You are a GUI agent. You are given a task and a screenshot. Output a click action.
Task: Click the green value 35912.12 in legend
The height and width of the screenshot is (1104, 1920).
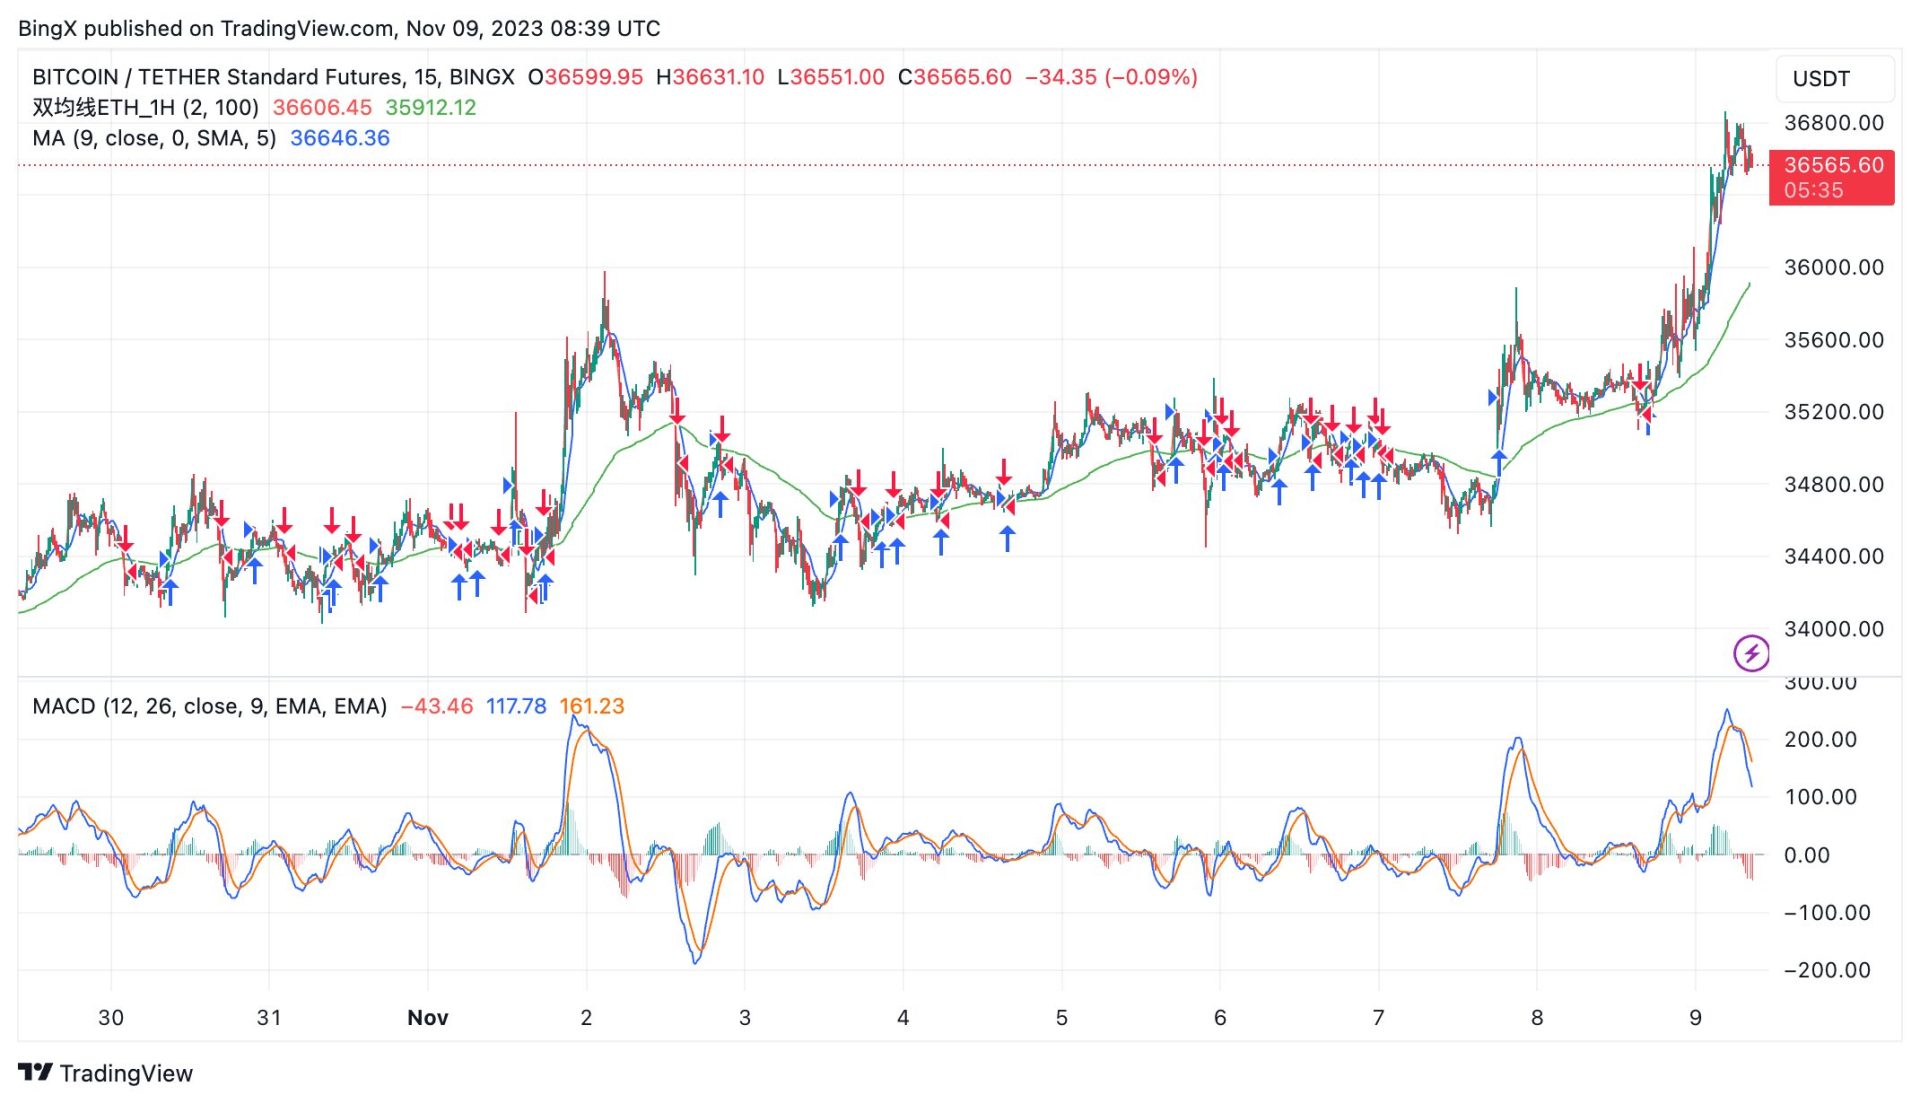[x=431, y=107]
